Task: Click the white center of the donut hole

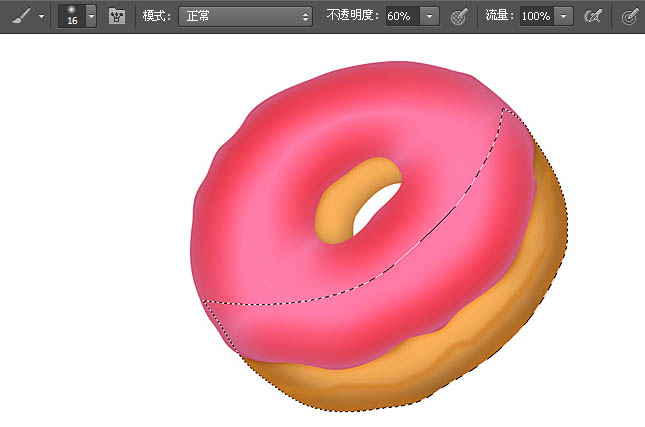Action: (x=374, y=208)
